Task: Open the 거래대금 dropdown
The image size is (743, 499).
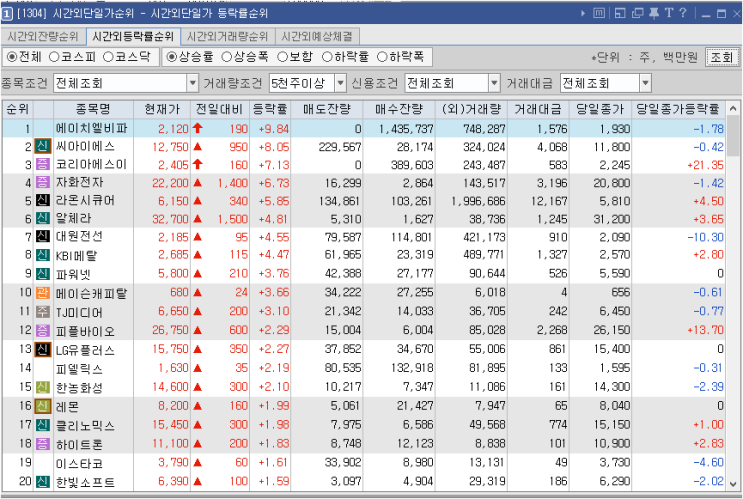Action: point(645,84)
